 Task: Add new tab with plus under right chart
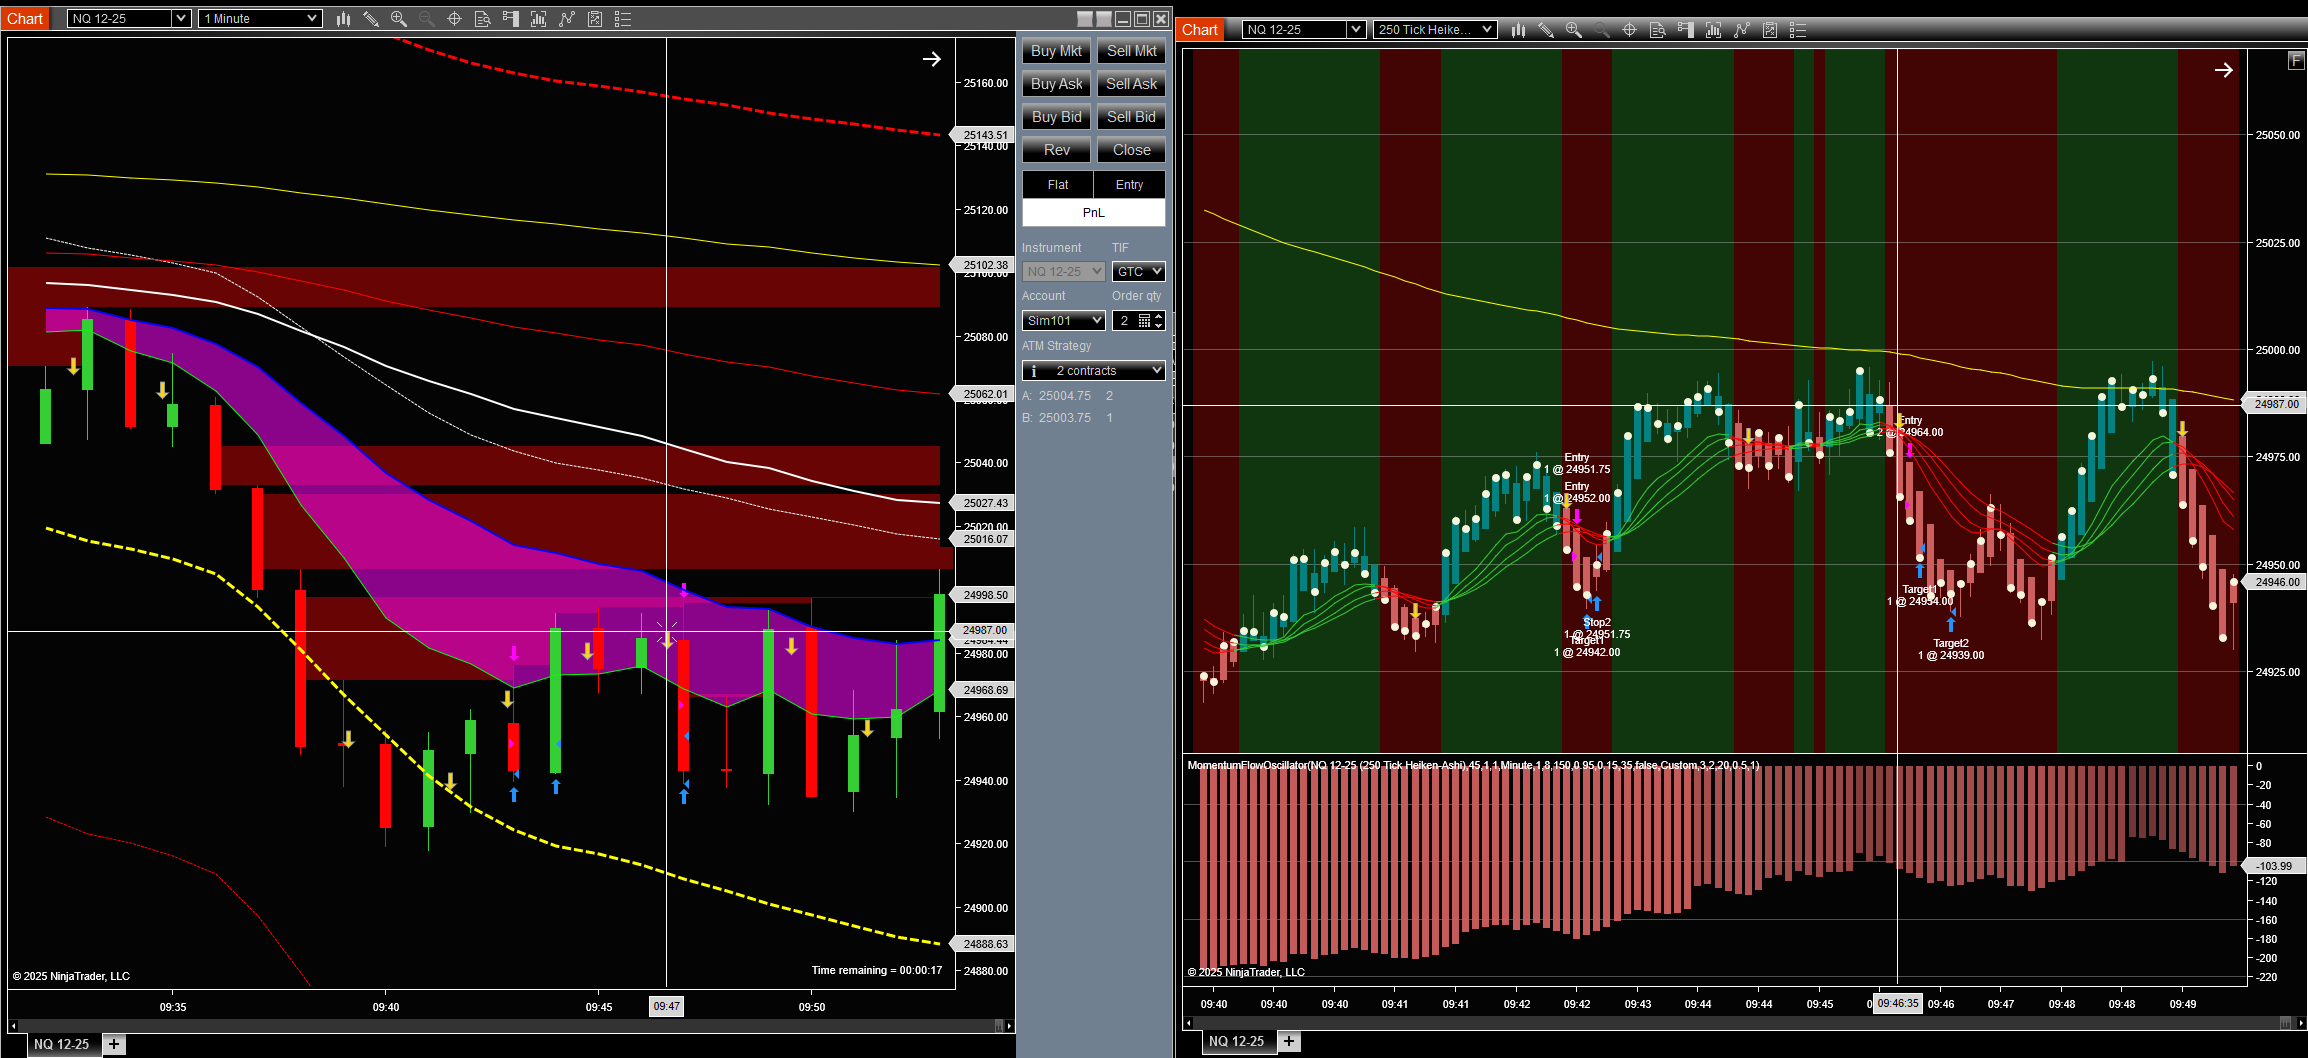[1289, 1041]
